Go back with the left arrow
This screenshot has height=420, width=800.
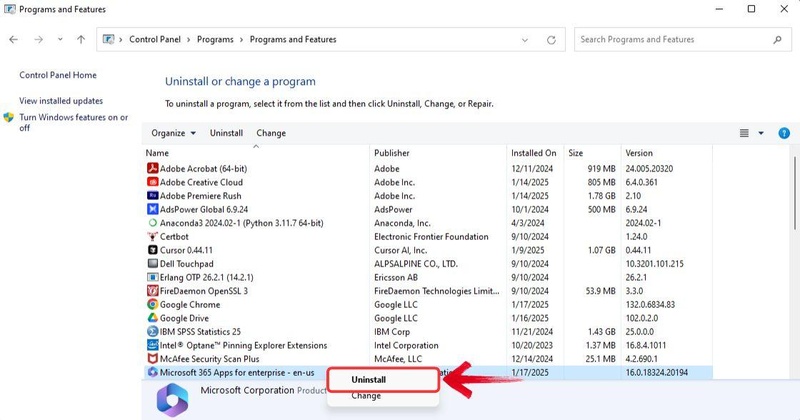tap(14, 39)
